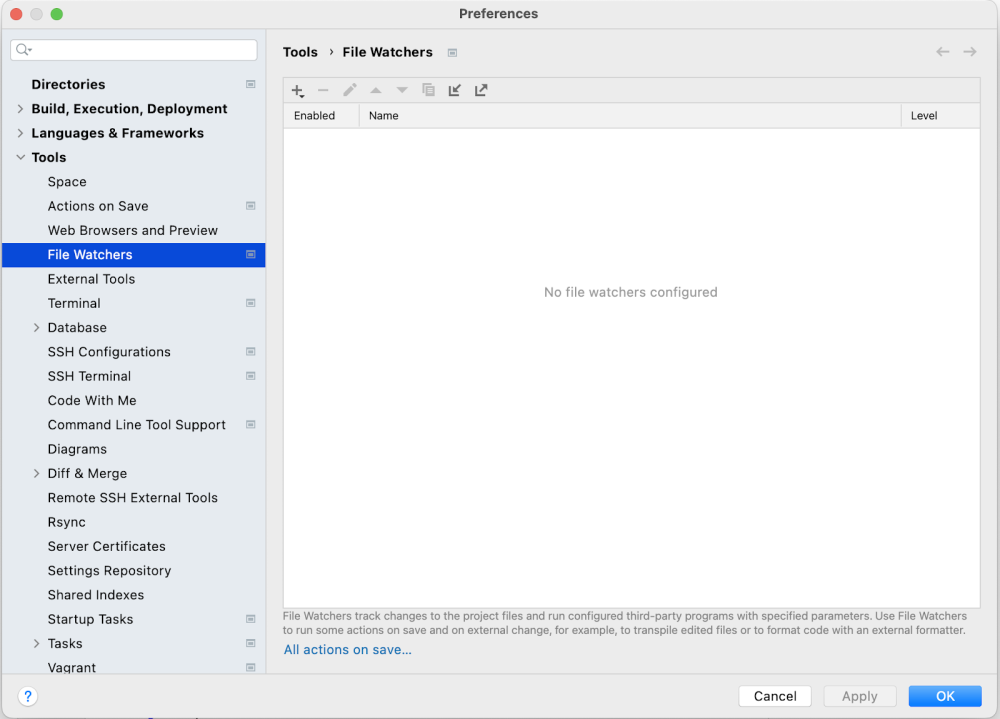Click the Remove watcher minus icon
This screenshot has height=719, width=1000.
(x=323, y=90)
